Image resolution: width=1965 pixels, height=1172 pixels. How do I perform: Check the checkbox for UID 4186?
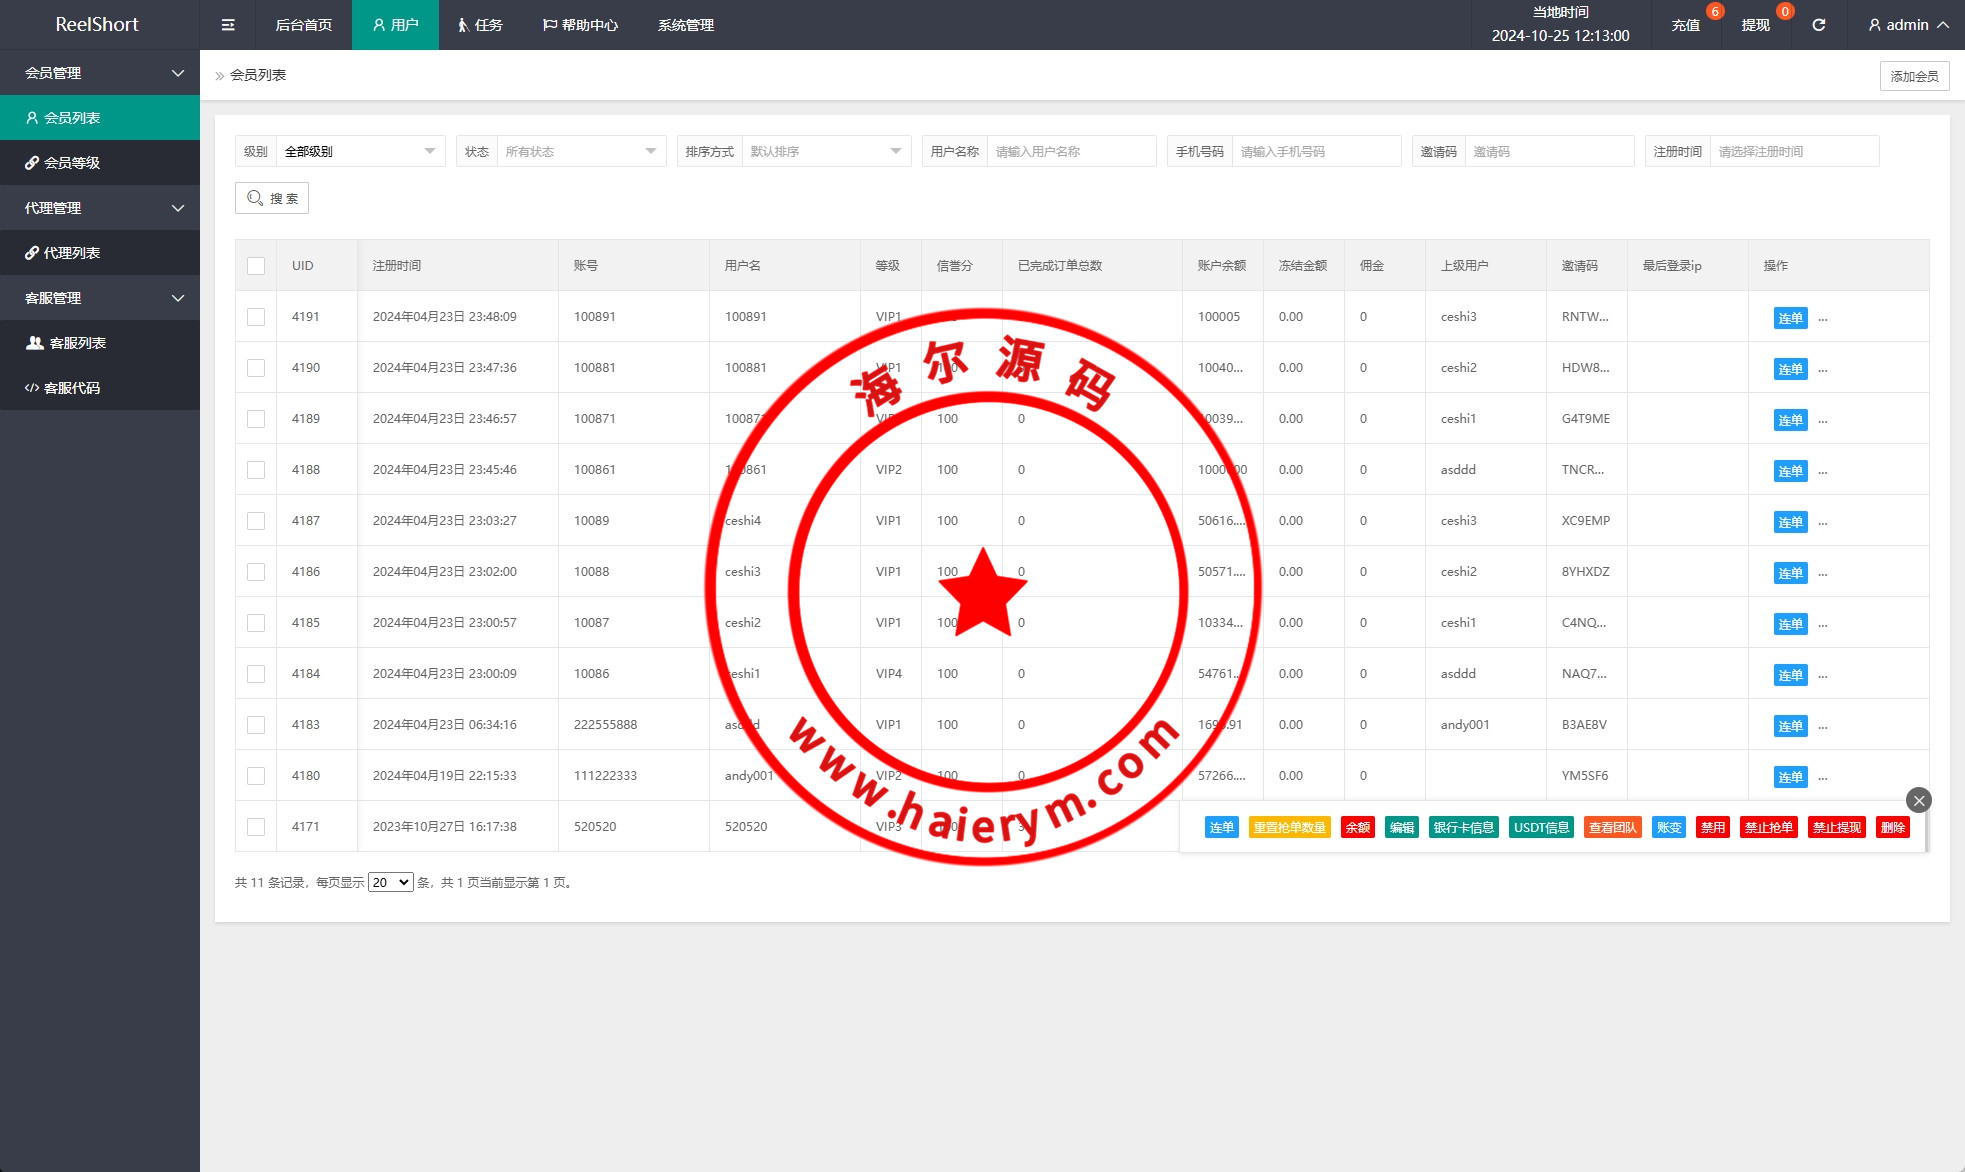point(256,572)
